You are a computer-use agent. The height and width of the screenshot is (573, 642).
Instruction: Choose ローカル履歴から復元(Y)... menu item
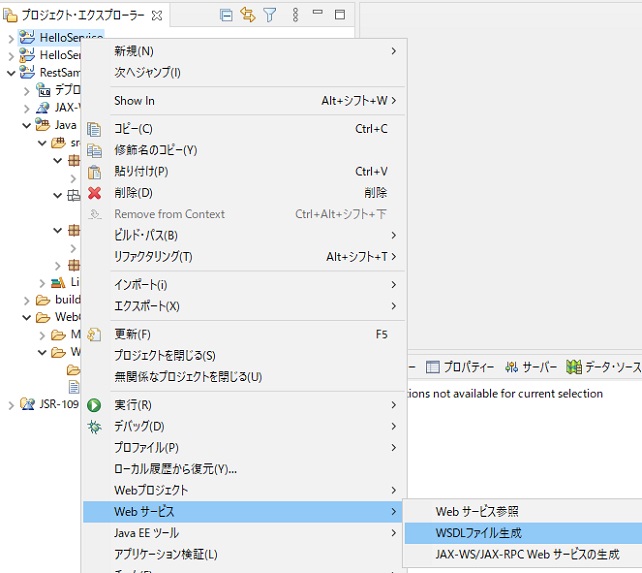tap(246, 469)
